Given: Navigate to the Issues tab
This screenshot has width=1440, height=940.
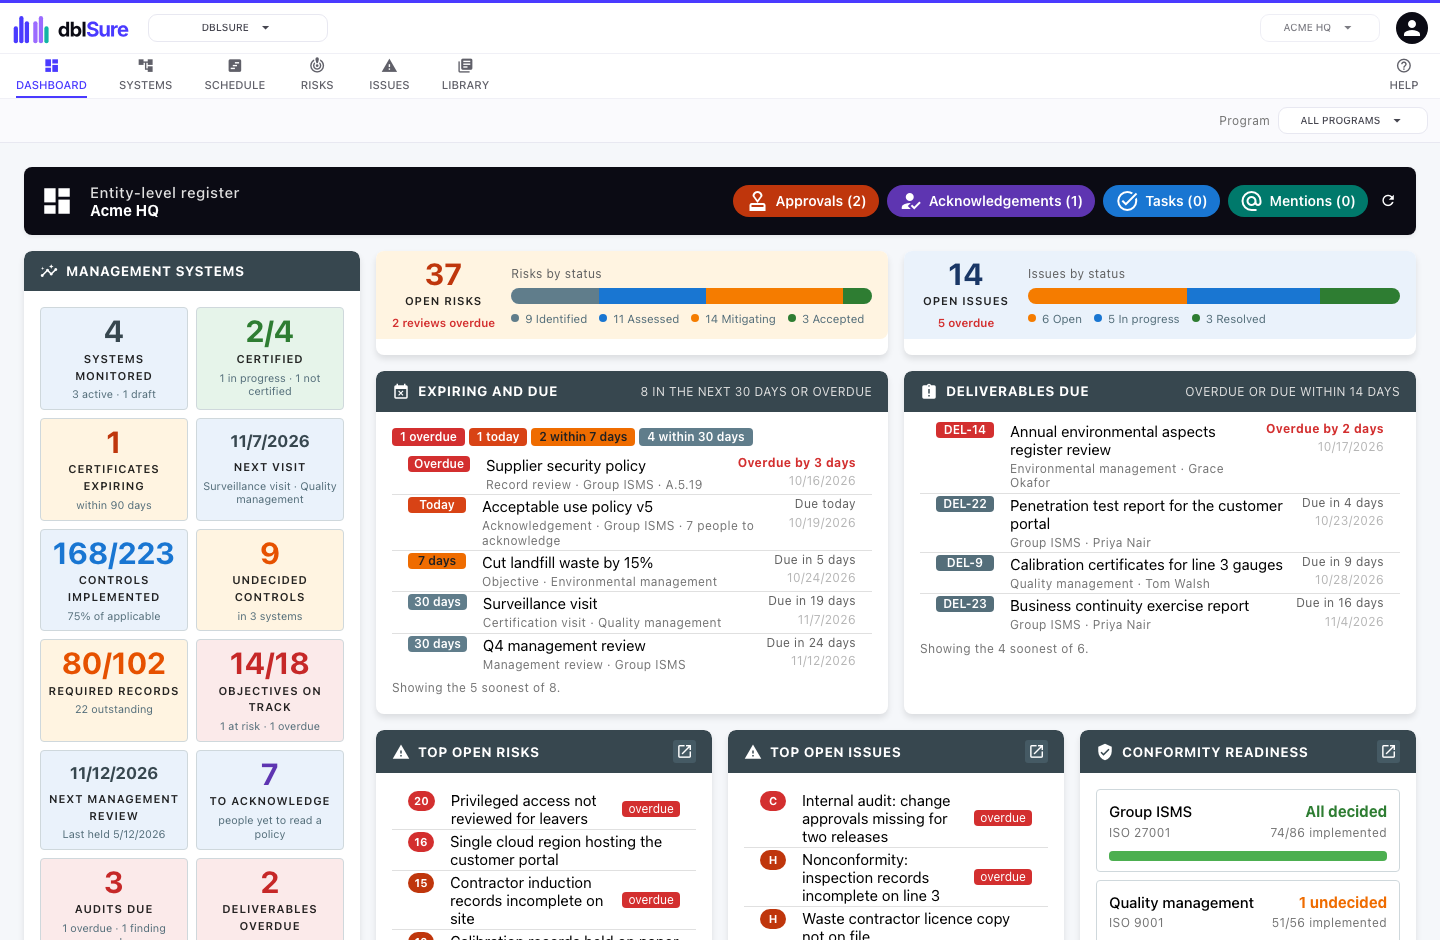Looking at the screenshot, I should [389, 75].
